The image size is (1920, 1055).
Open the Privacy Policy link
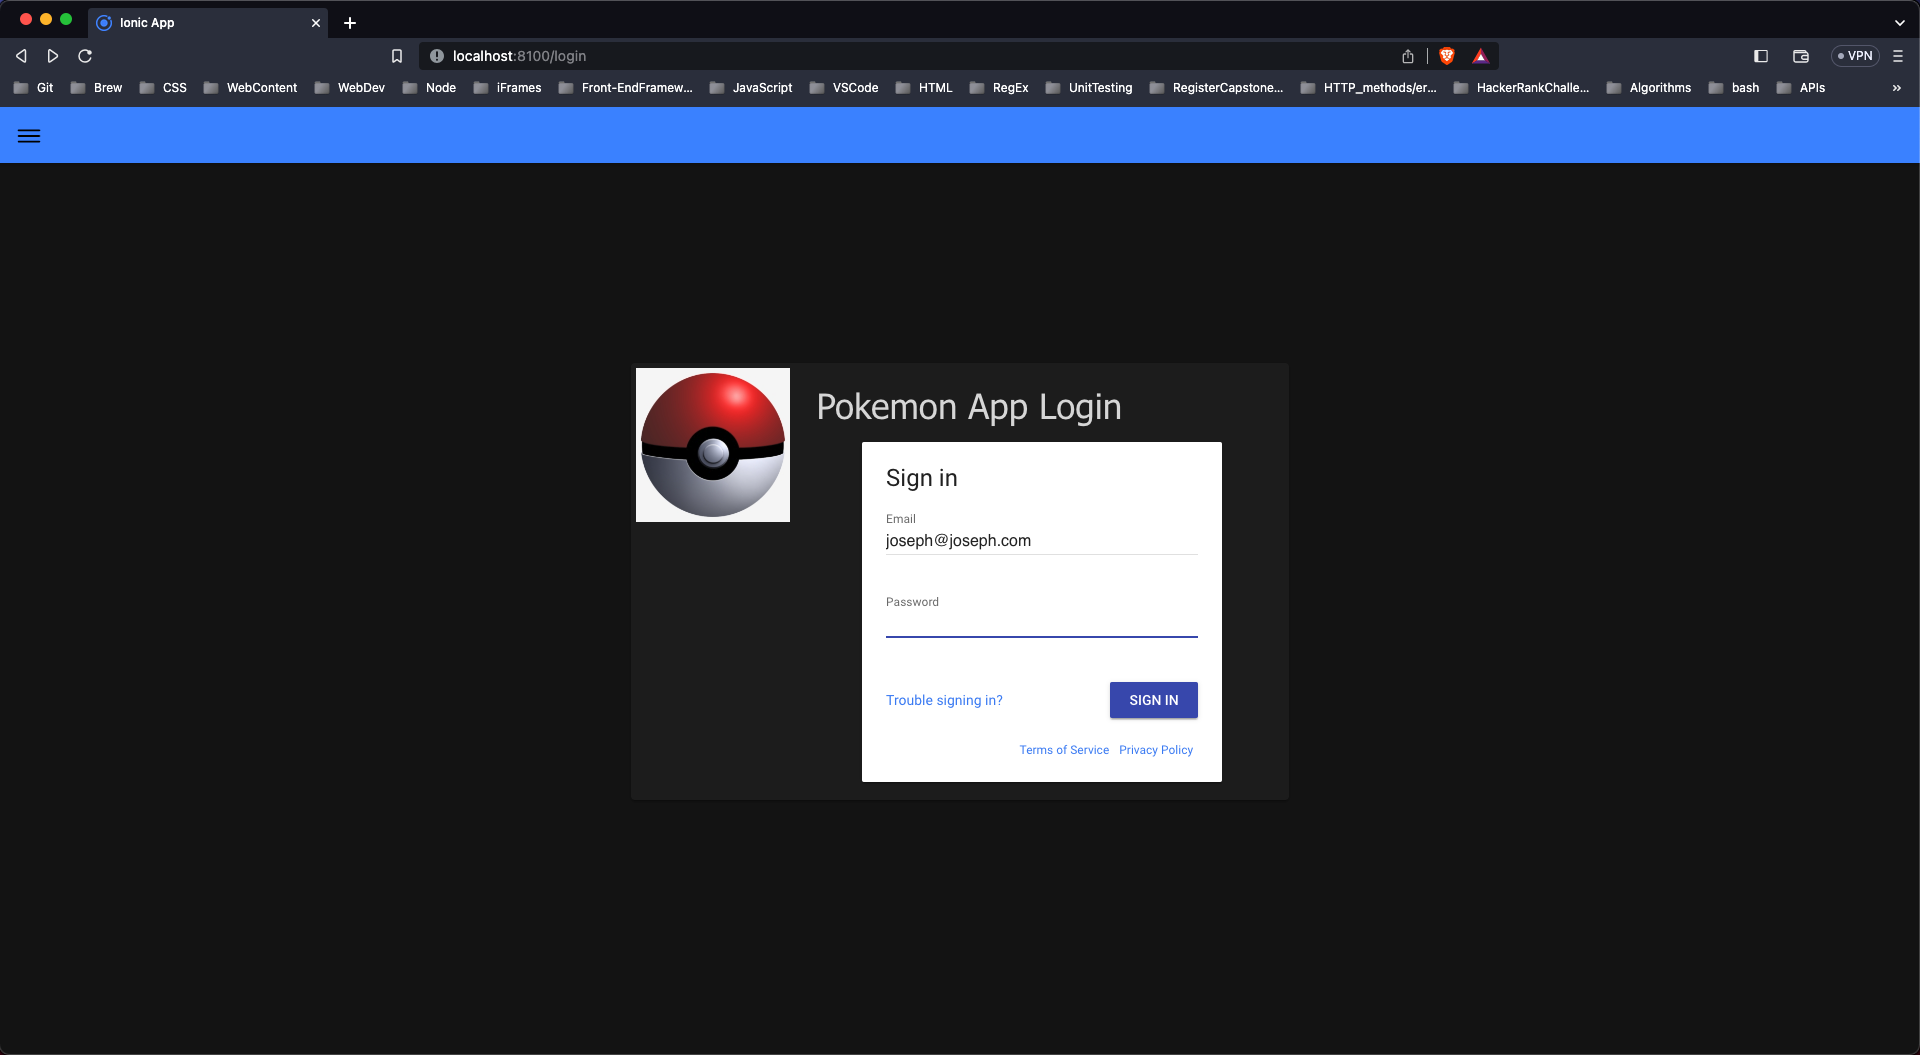1156,750
